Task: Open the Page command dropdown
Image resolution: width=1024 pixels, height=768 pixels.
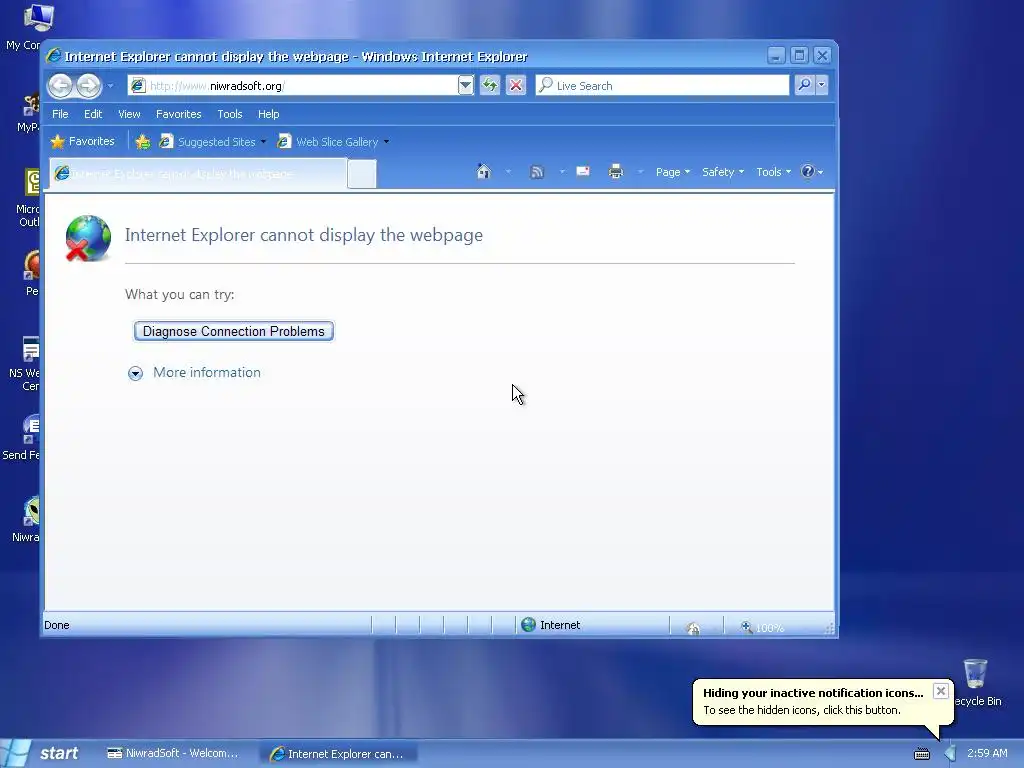Action: point(673,172)
